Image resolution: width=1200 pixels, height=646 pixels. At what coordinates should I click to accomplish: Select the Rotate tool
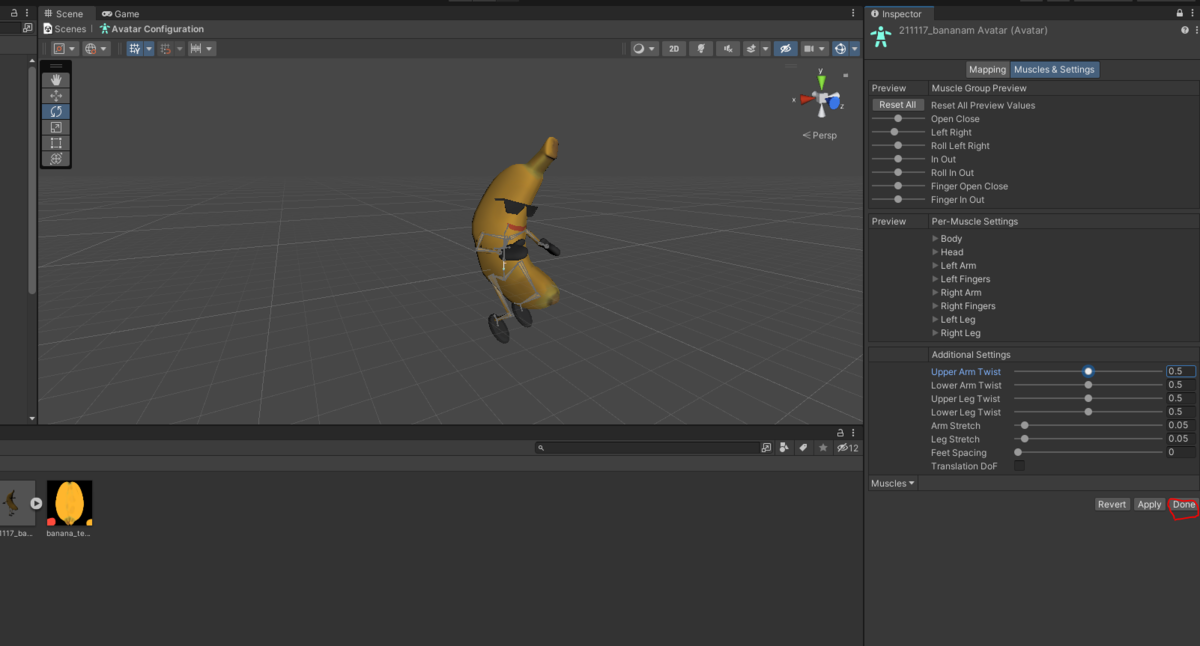[x=56, y=112]
